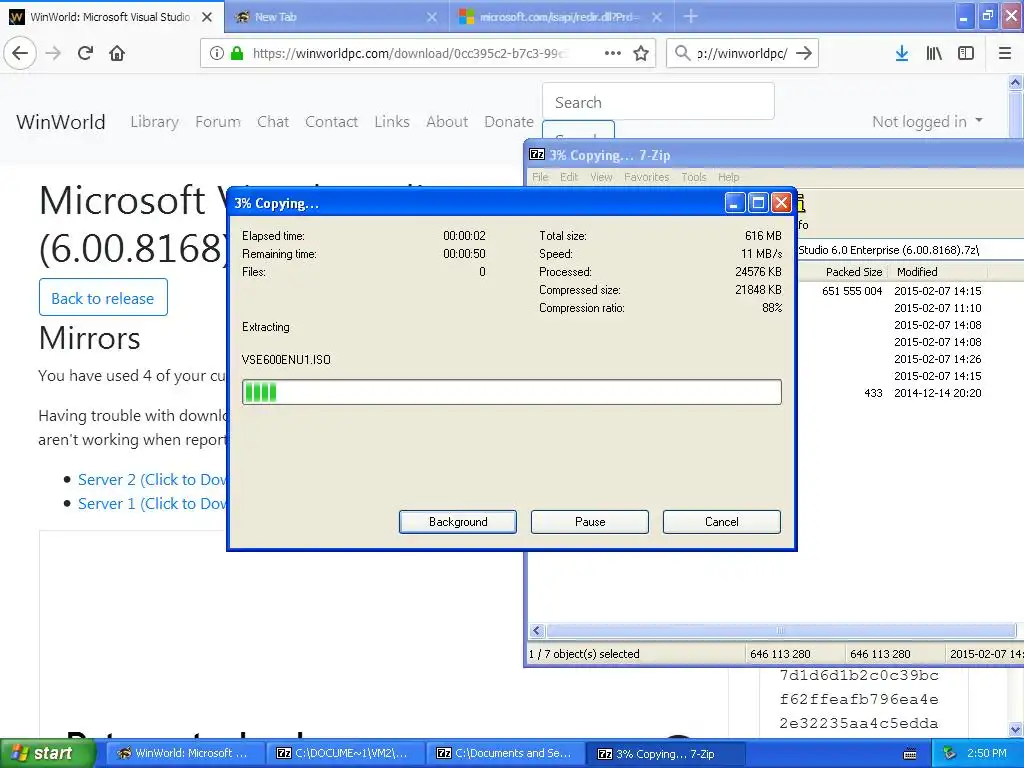This screenshot has height=768, width=1024.
Task: Click the 7-Zip horizontal scrollbar left arrow
Action: [537, 630]
